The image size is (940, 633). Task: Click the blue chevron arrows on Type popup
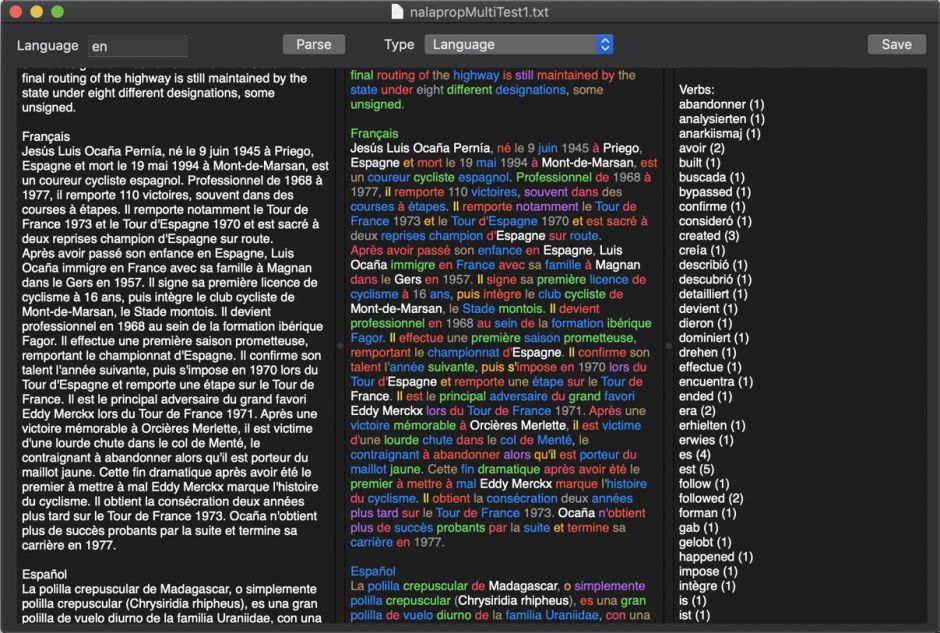pos(604,44)
